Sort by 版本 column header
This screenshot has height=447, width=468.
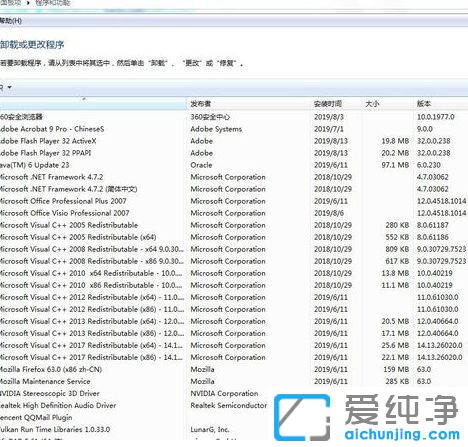pyautogui.click(x=424, y=104)
